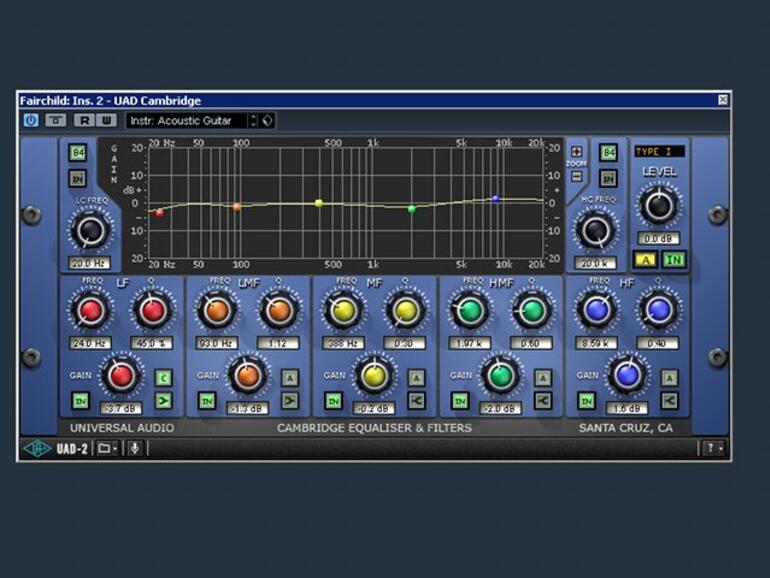Click the LF band shelf shape icon
This screenshot has height=578, width=770.
click(162, 400)
